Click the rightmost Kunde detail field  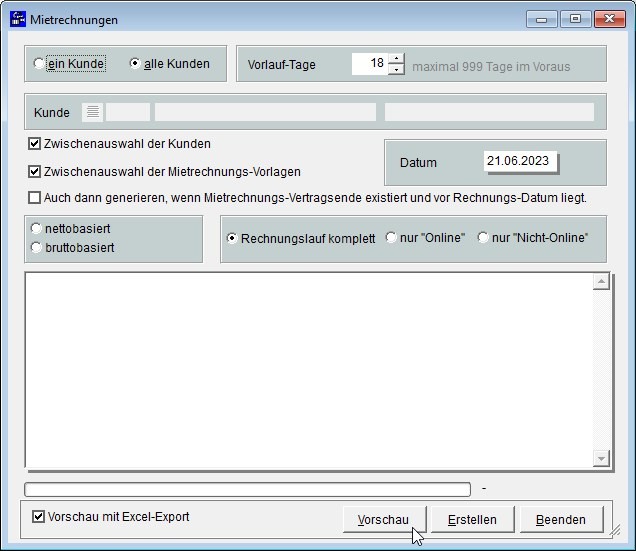point(489,112)
